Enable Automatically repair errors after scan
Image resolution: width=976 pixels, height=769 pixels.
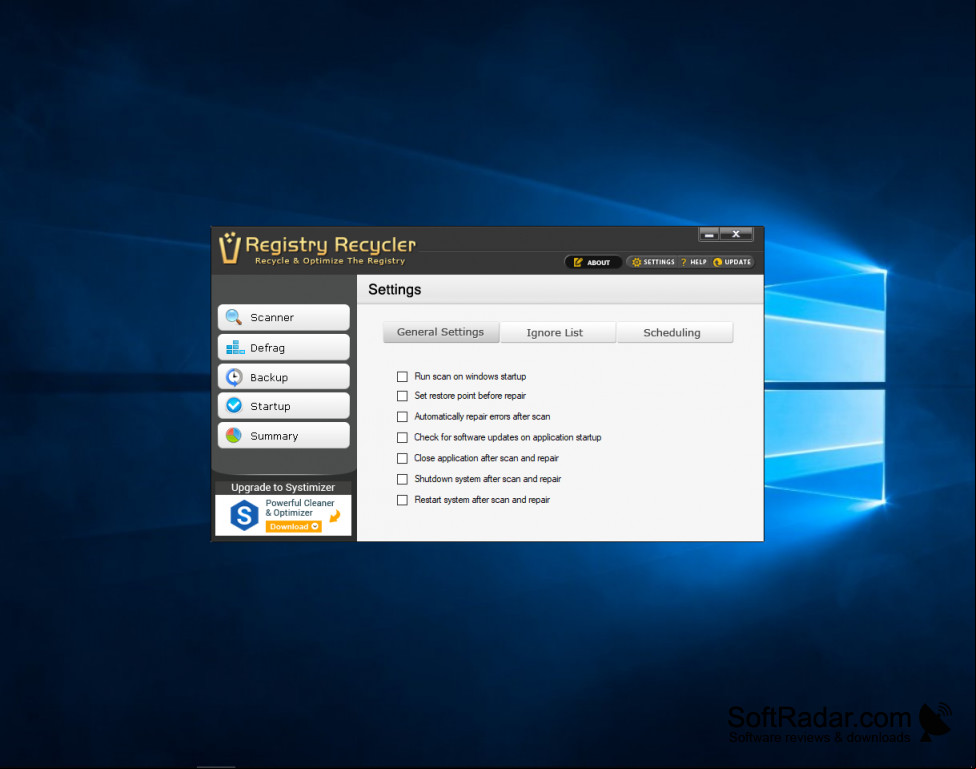pos(402,417)
